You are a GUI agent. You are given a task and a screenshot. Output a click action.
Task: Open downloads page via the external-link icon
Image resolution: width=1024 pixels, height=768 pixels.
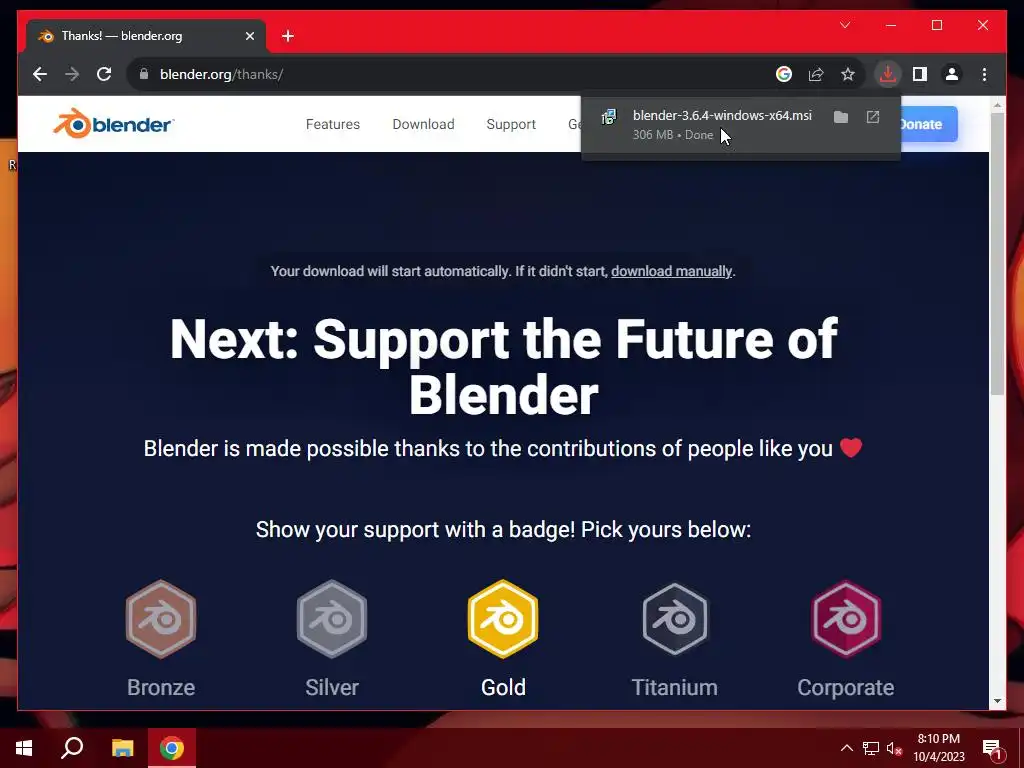873,117
